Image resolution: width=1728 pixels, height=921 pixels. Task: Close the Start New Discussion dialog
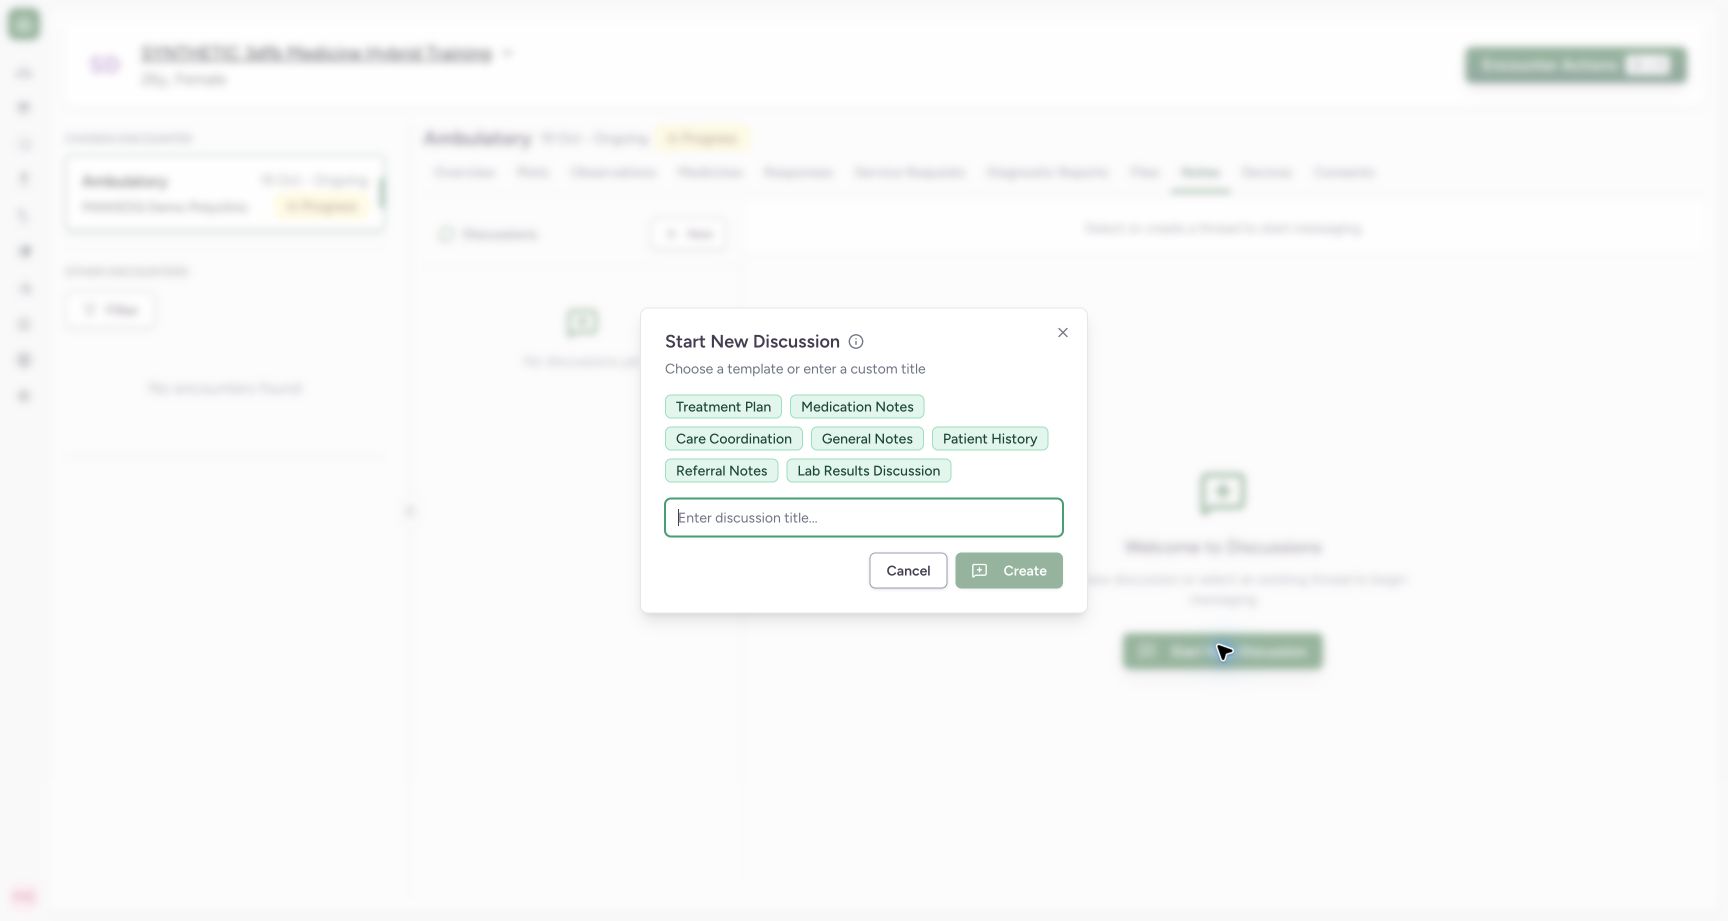[x=1063, y=333]
